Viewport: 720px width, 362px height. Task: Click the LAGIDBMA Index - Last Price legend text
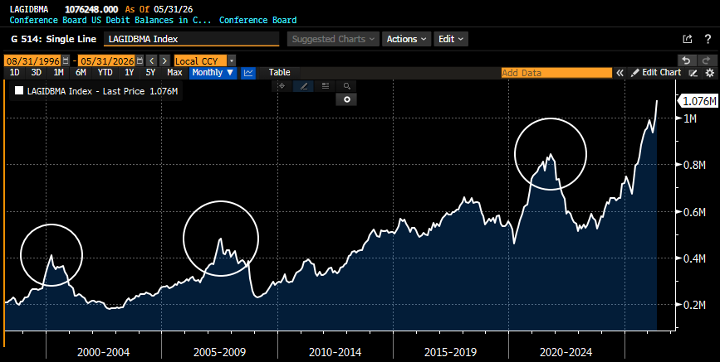pos(102,91)
